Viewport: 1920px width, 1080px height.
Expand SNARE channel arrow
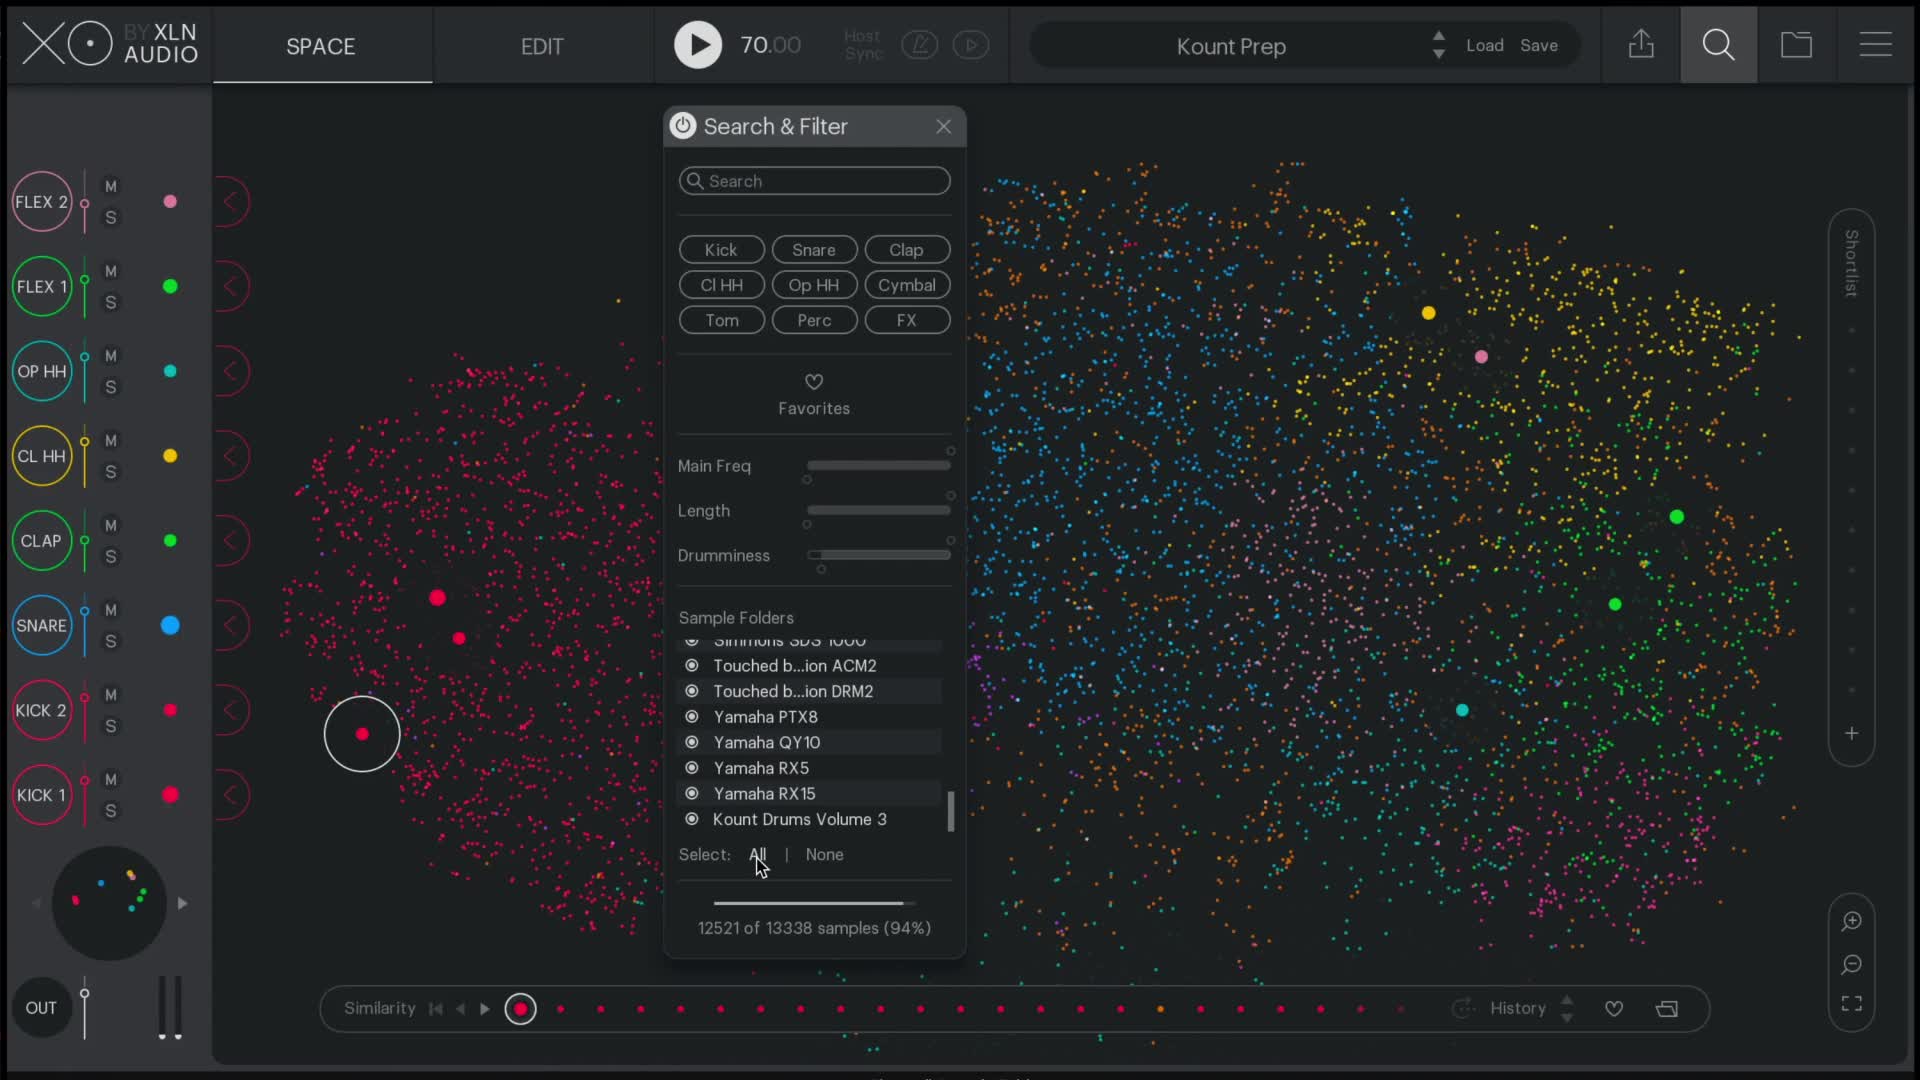tap(231, 625)
